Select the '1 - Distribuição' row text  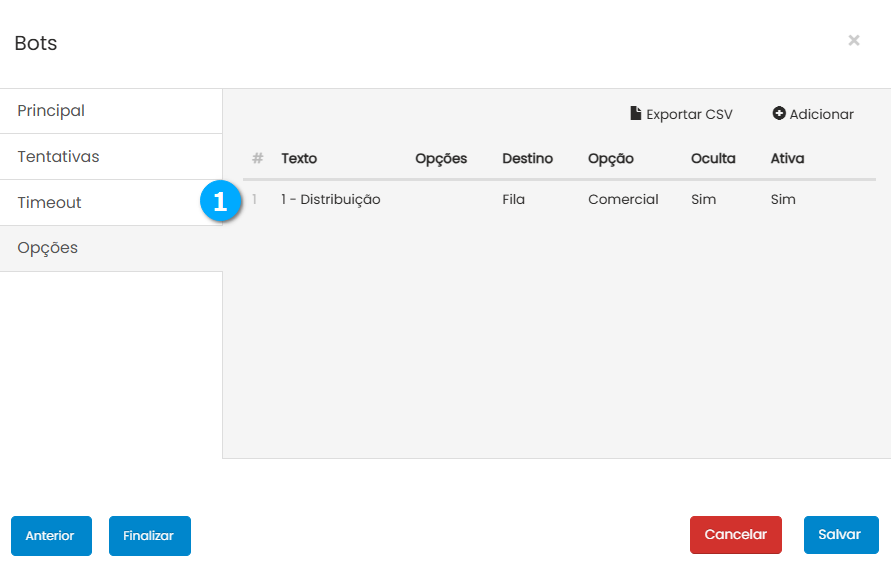point(331,200)
